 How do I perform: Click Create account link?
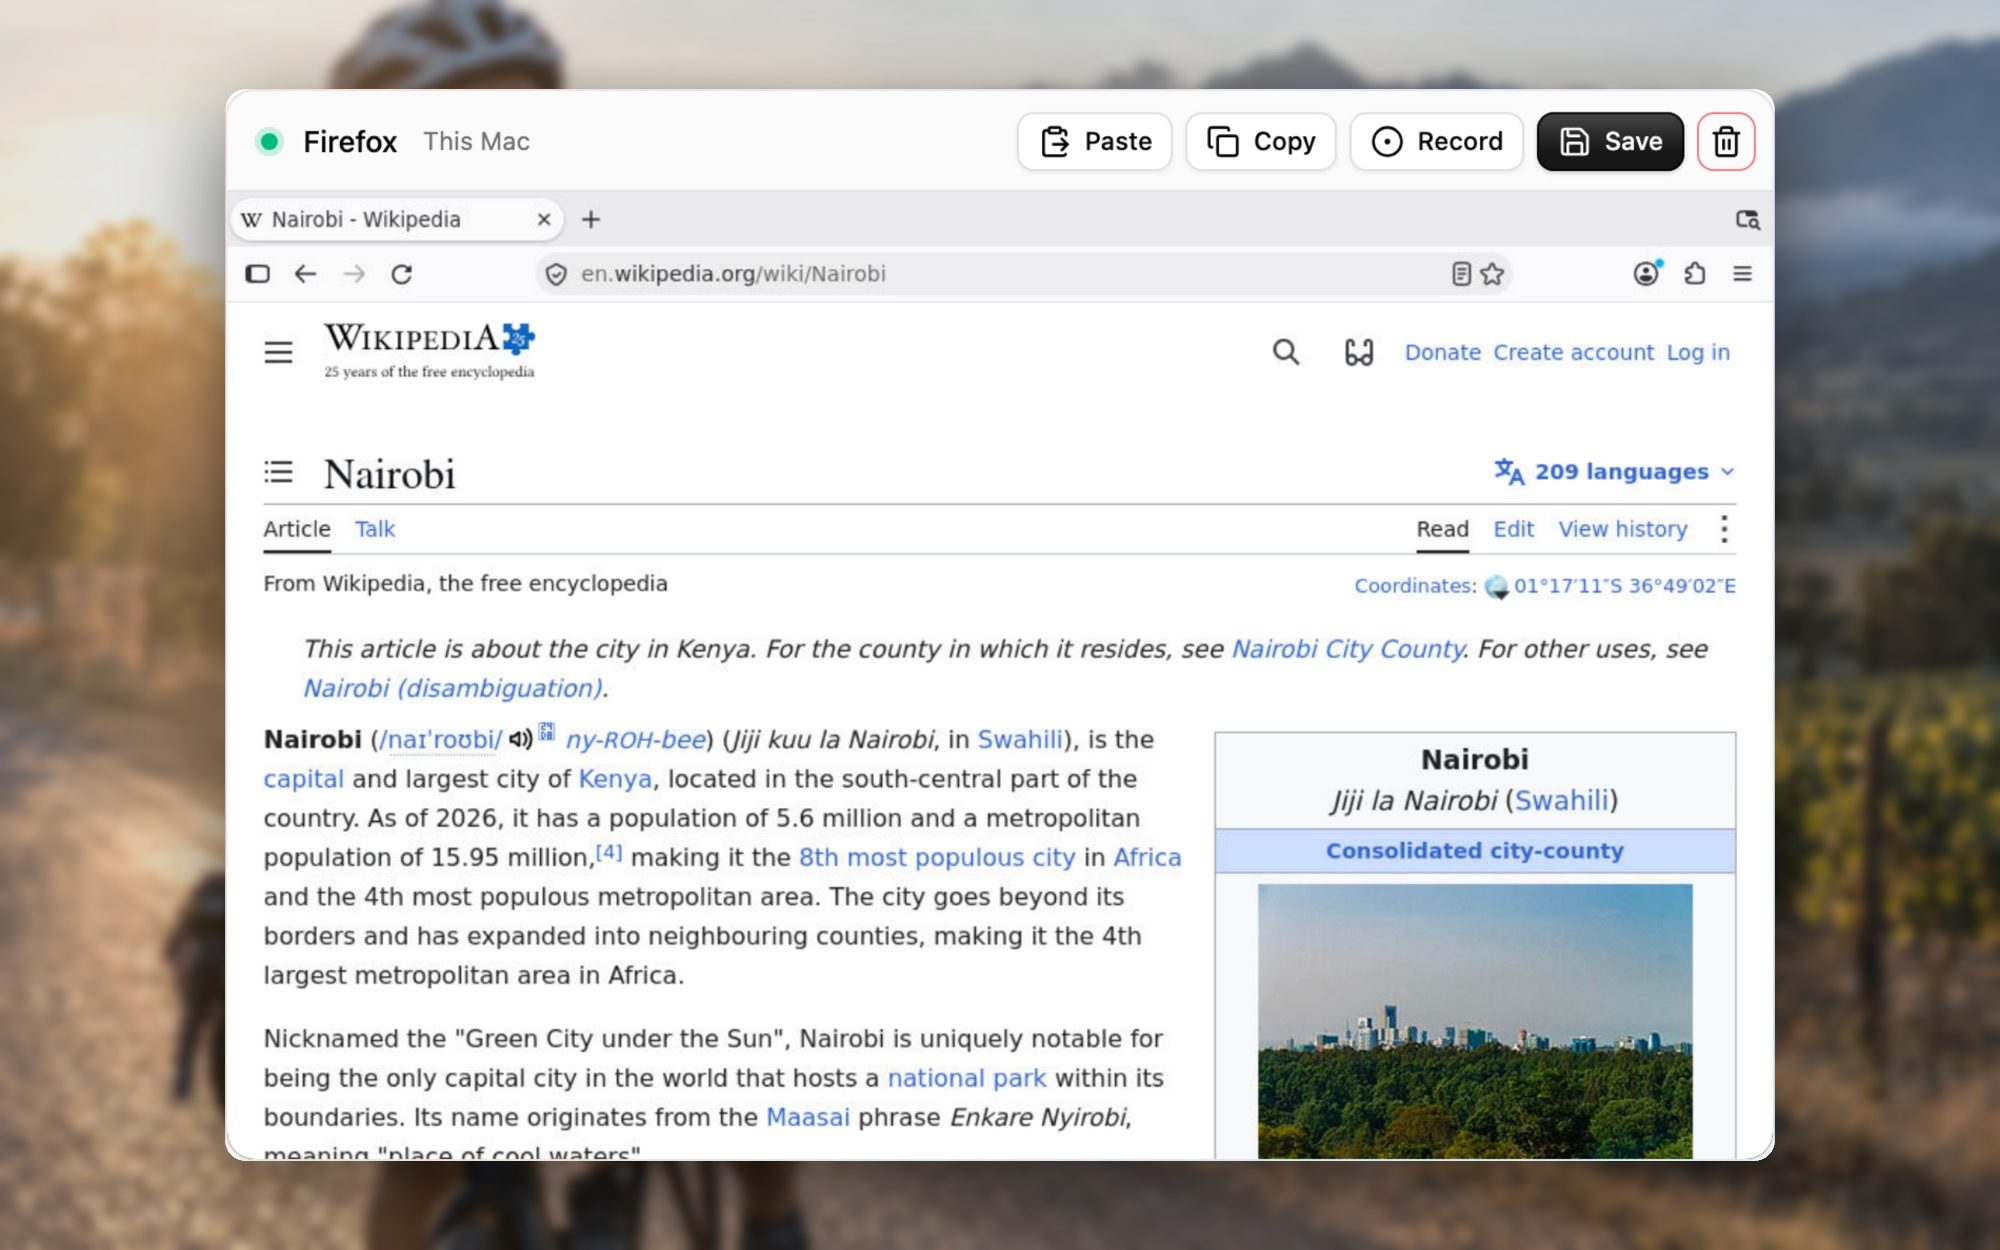[1573, 352]
